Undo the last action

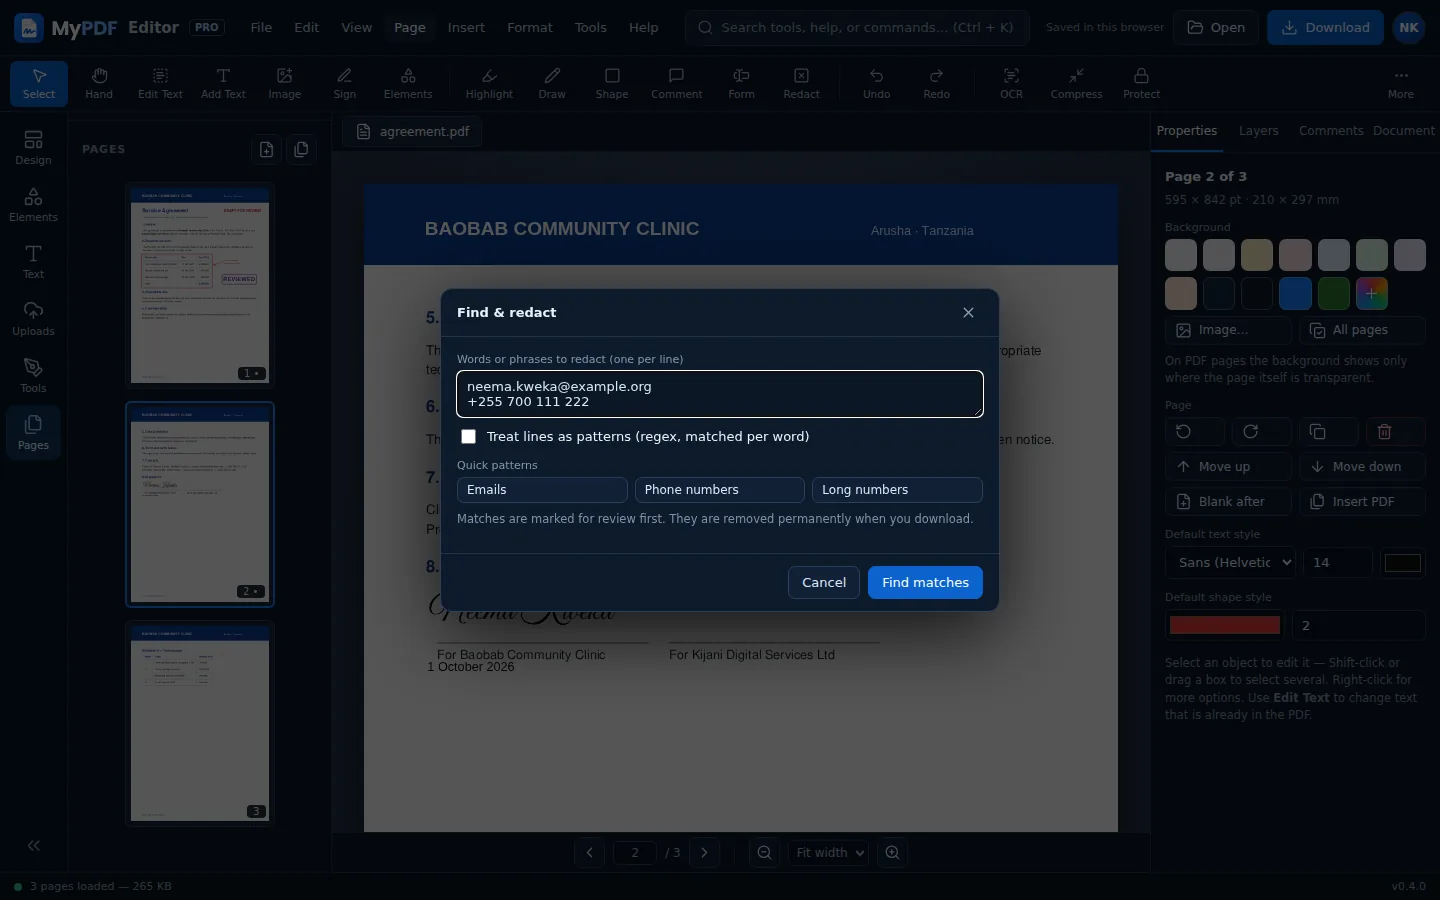(x=877, y=83)
